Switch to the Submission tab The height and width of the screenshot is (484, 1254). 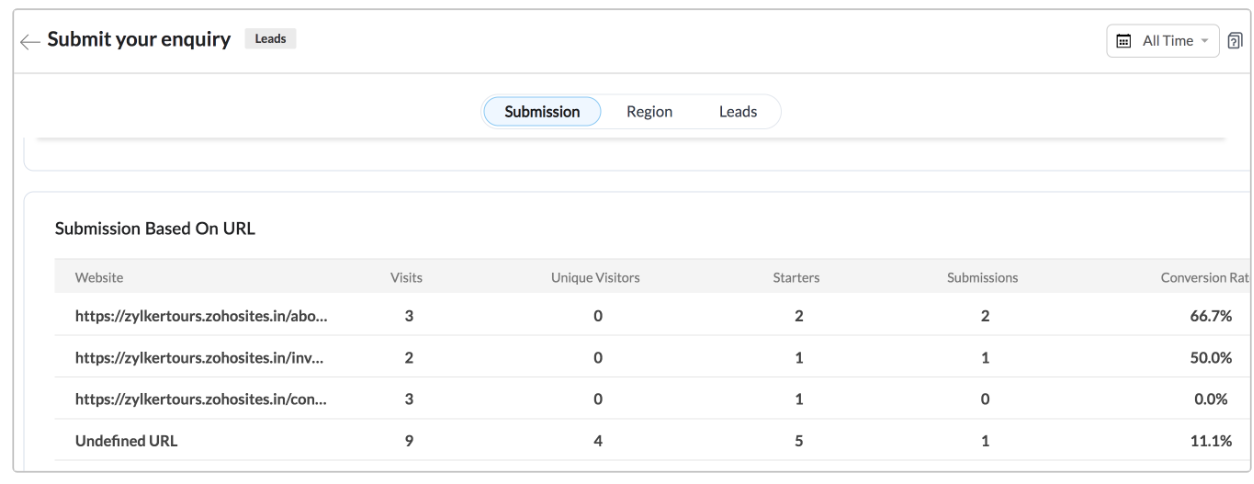[x=541, y=112]
